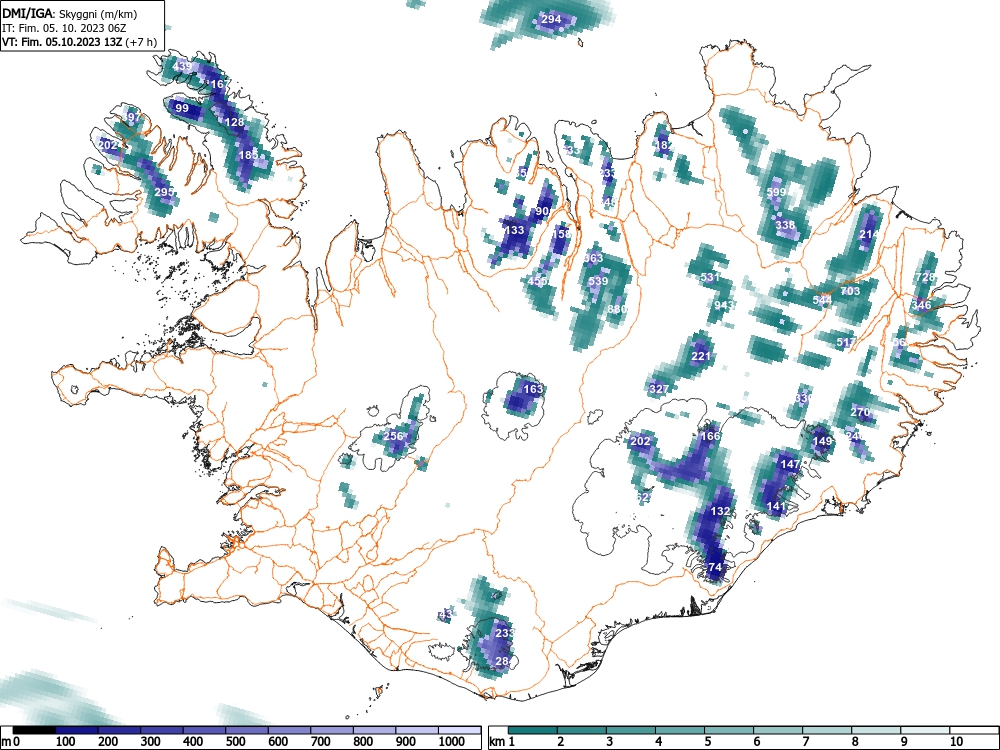Click the visibility value 599 in the northeast
1000x750 pixels.
tap(776, 192)
